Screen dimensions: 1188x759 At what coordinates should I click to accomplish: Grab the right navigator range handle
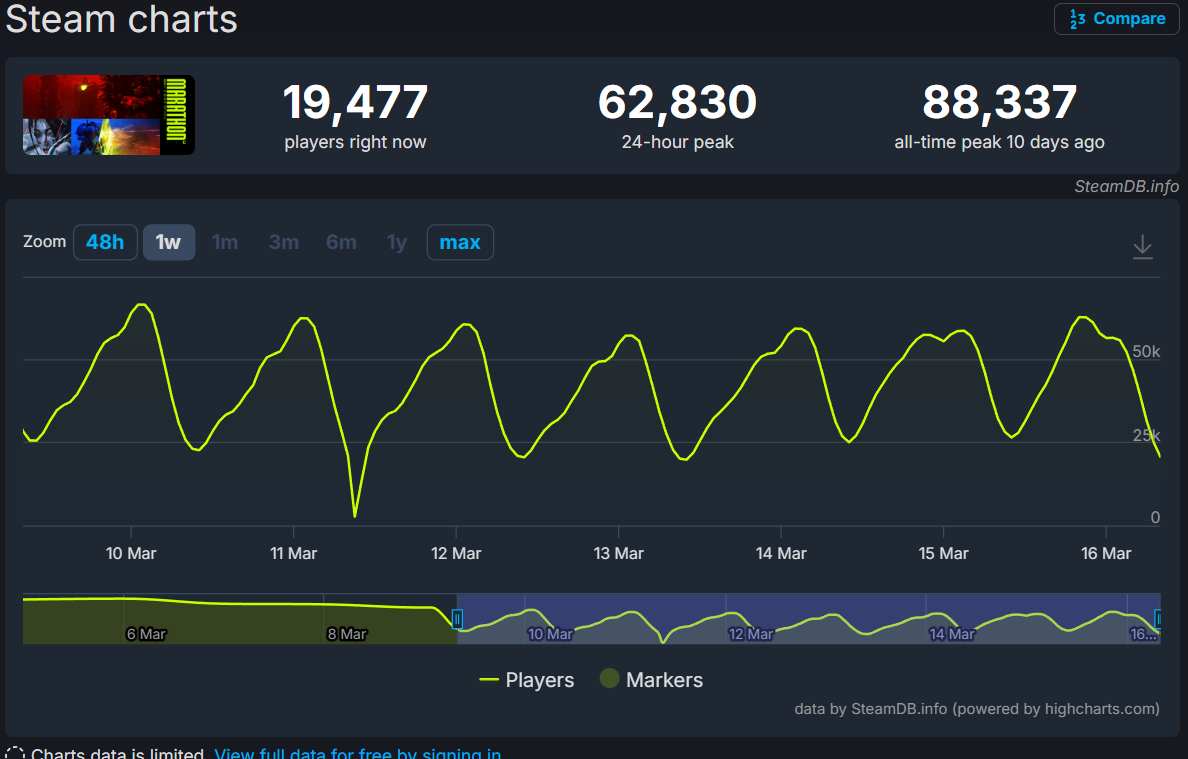1158,619
